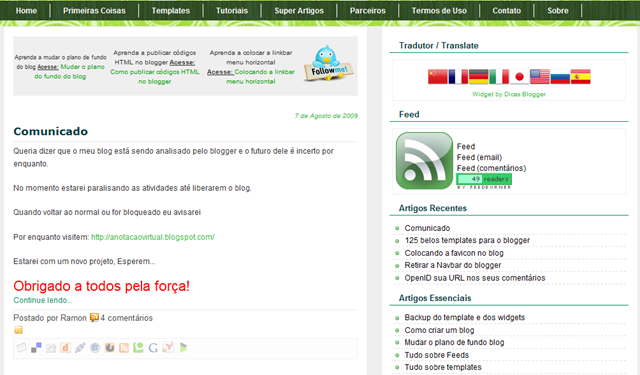Share post by email envelope icon
This screenshot has height=375, width=640.
(x=22, y=348)
